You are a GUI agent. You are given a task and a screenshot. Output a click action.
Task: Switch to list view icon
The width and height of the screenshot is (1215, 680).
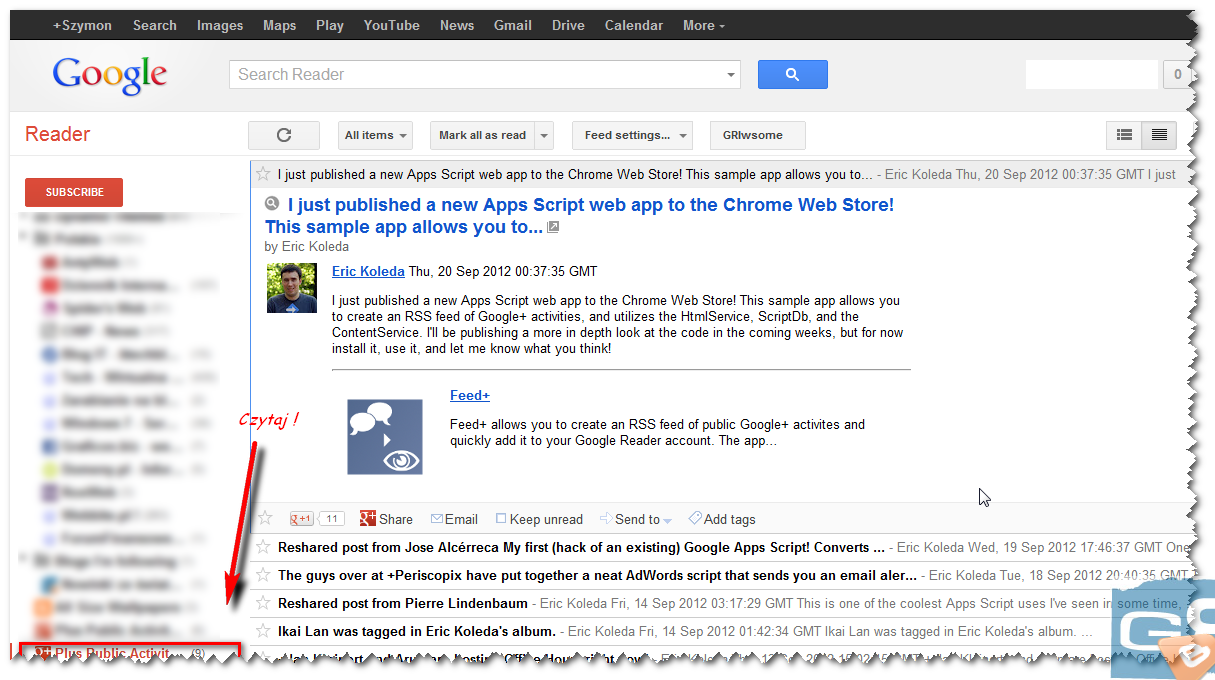point(1124,135)
